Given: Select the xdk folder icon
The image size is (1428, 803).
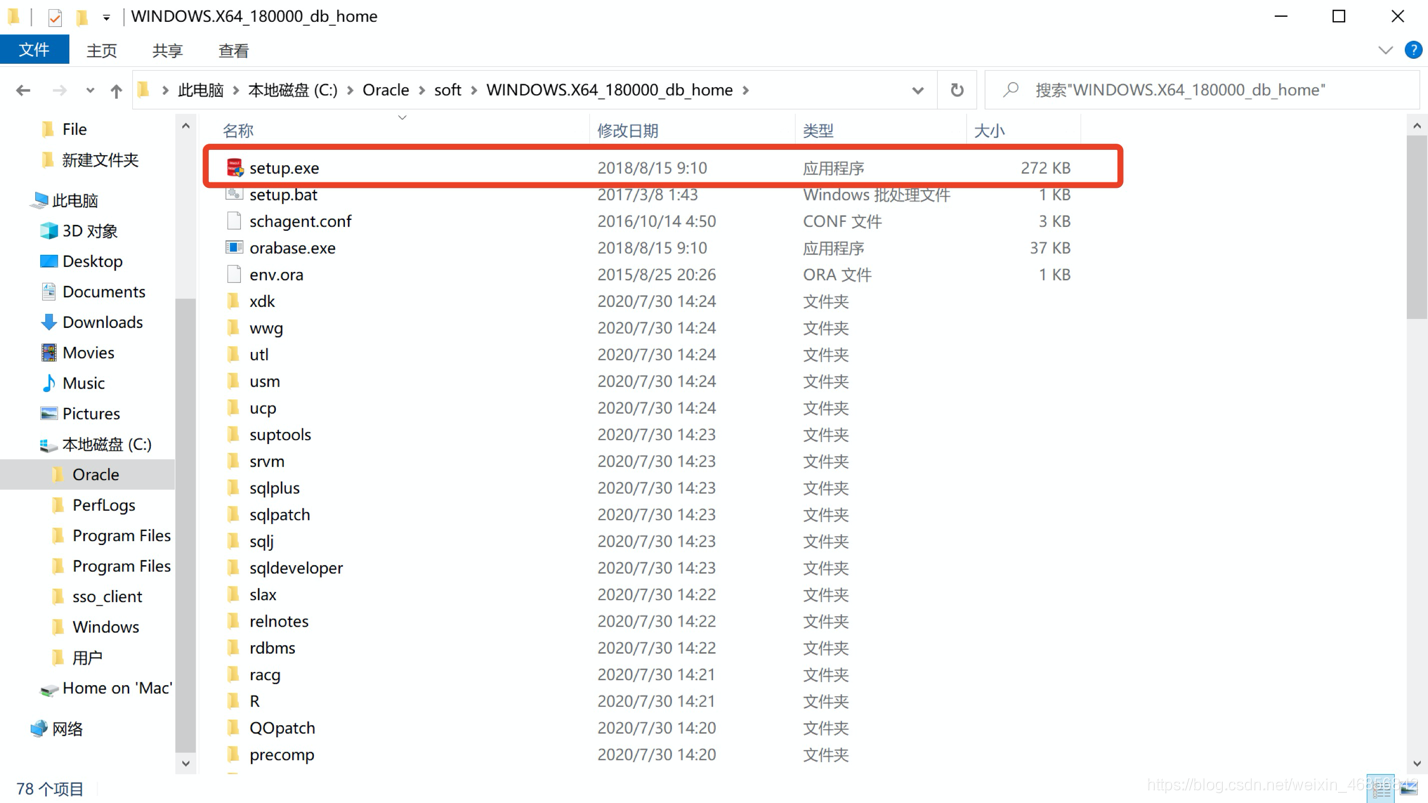Looking at the screenshot, I should click(x=233, y=301).
